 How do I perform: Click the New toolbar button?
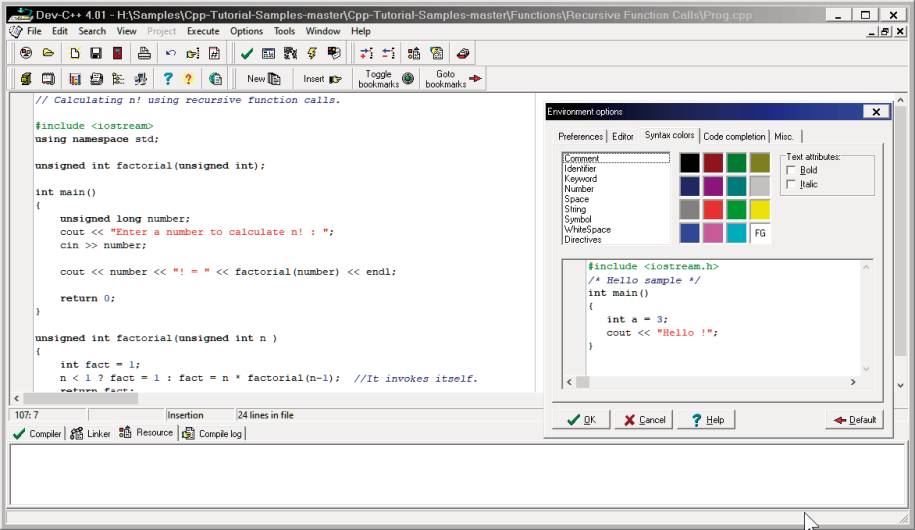coord(263,79)
